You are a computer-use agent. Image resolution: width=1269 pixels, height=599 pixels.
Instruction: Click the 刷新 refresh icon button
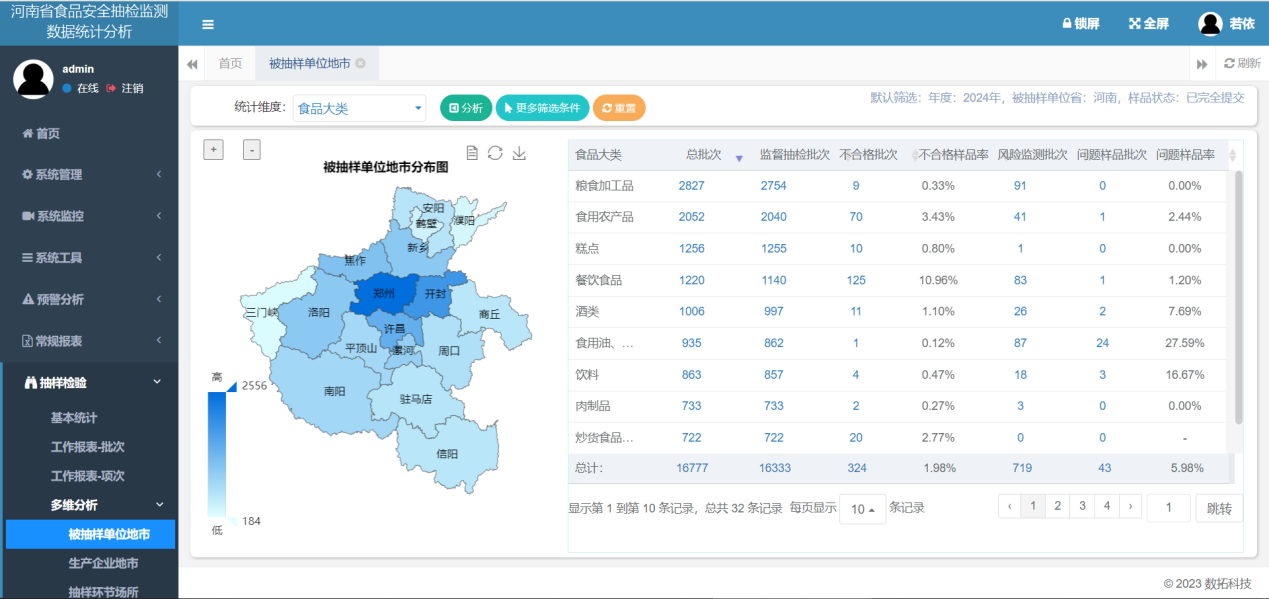(x=1242, y=63)
